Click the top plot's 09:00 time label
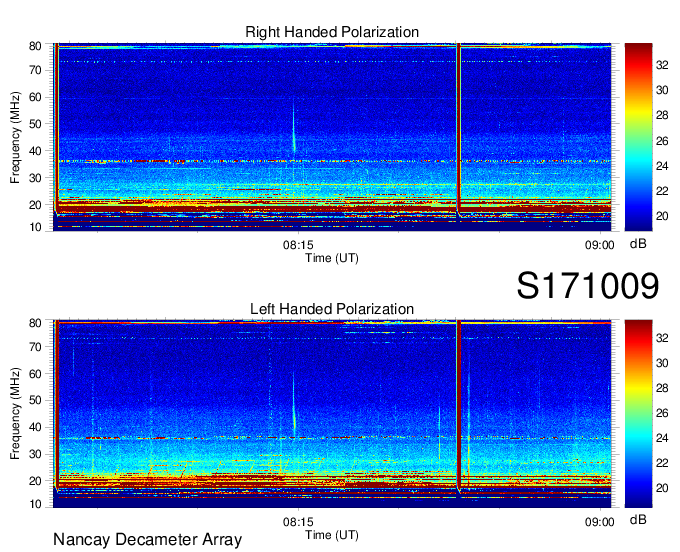 (x=599, y=245)
